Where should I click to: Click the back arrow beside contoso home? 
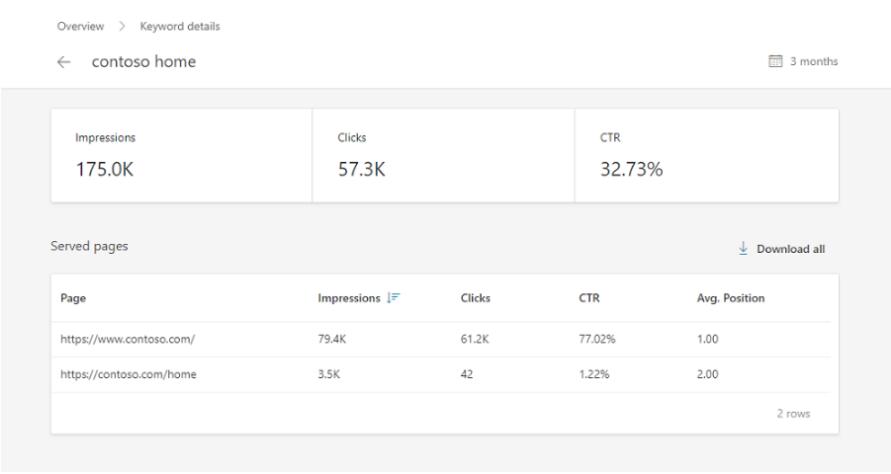pyautogui.click(x=64, y=62)
